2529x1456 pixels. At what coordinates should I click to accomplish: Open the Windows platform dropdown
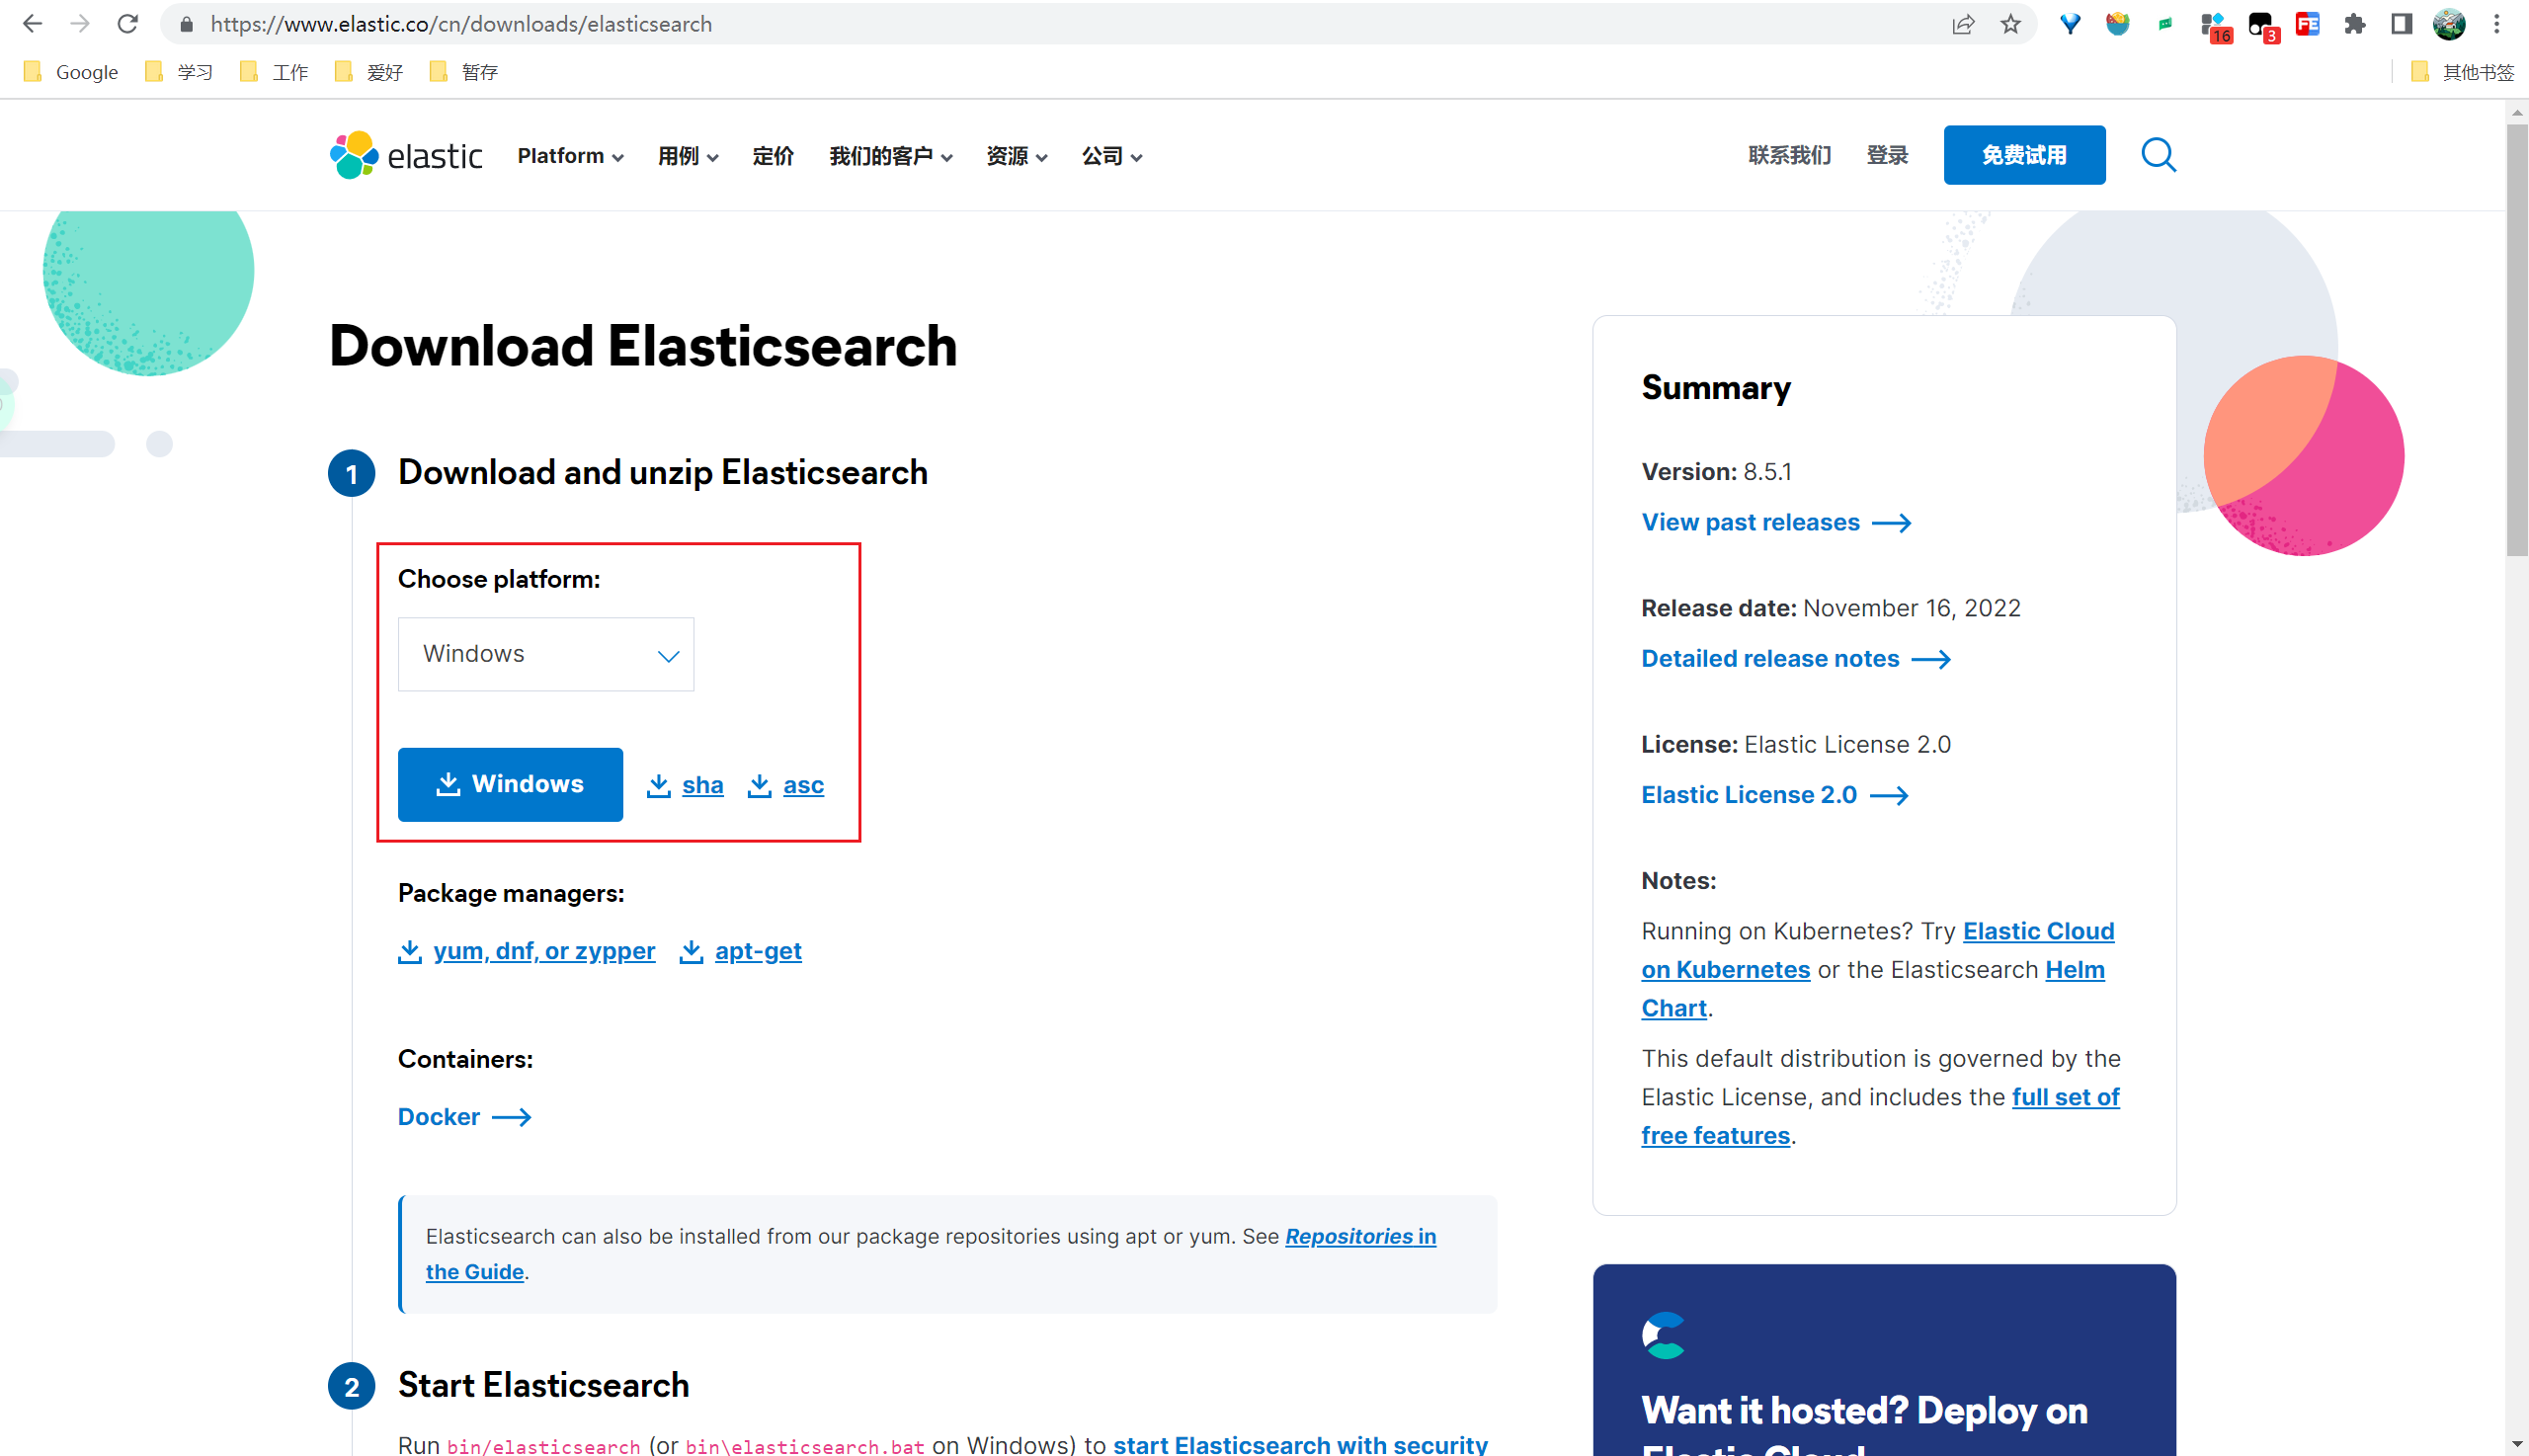545,653
